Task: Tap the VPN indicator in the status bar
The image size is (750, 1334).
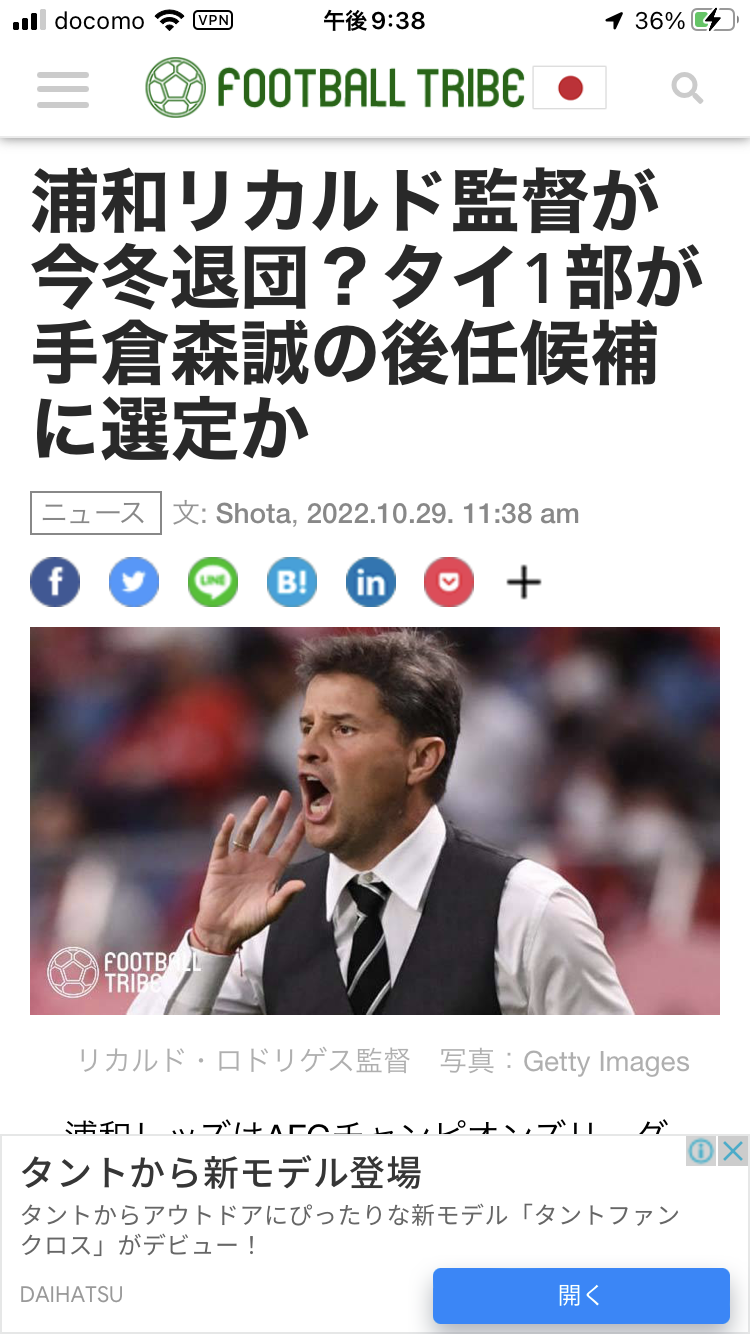Action: pyautogui.click(x=213, y=19)
